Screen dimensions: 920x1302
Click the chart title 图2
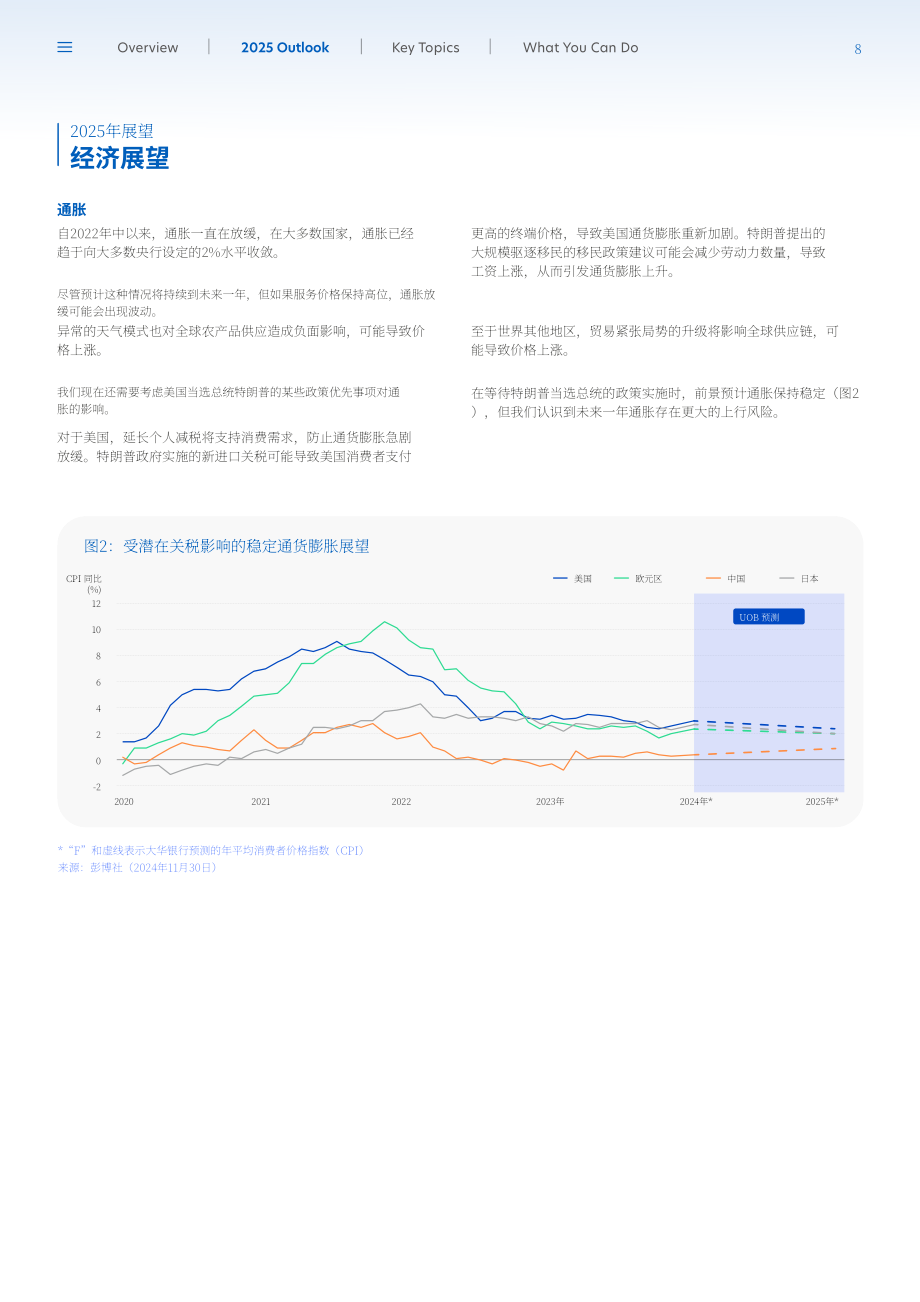(x=227, y=546)
